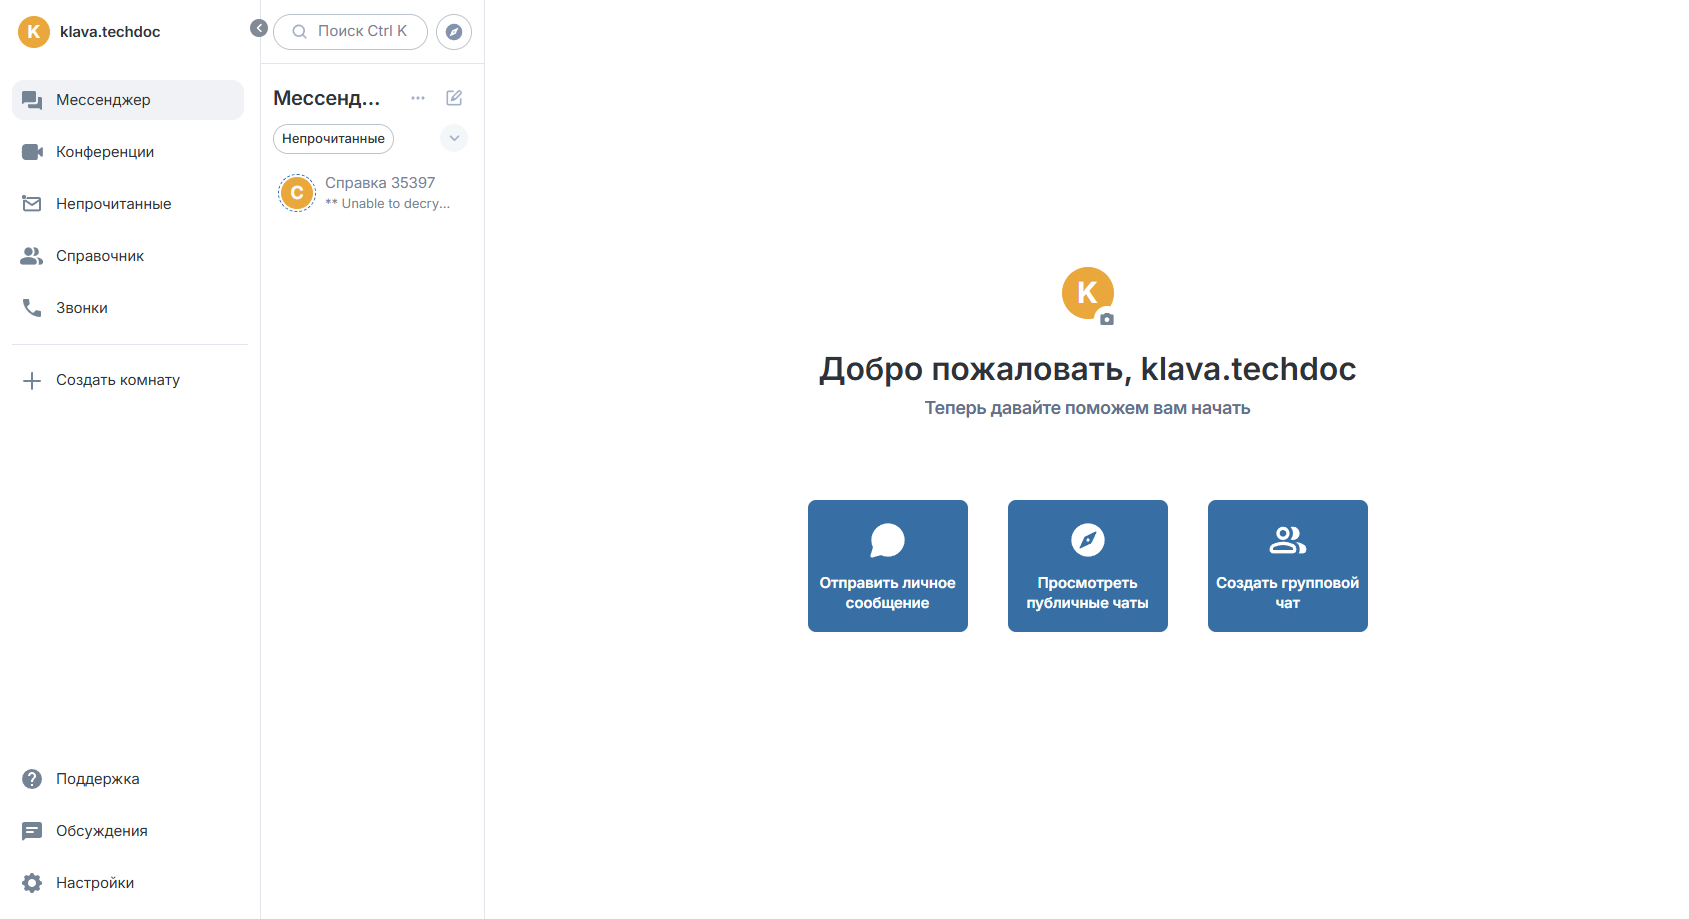The width and height of the screenshot is (1689, 919).
Task: Open Обсуждения section
Action: pos(128,831)
